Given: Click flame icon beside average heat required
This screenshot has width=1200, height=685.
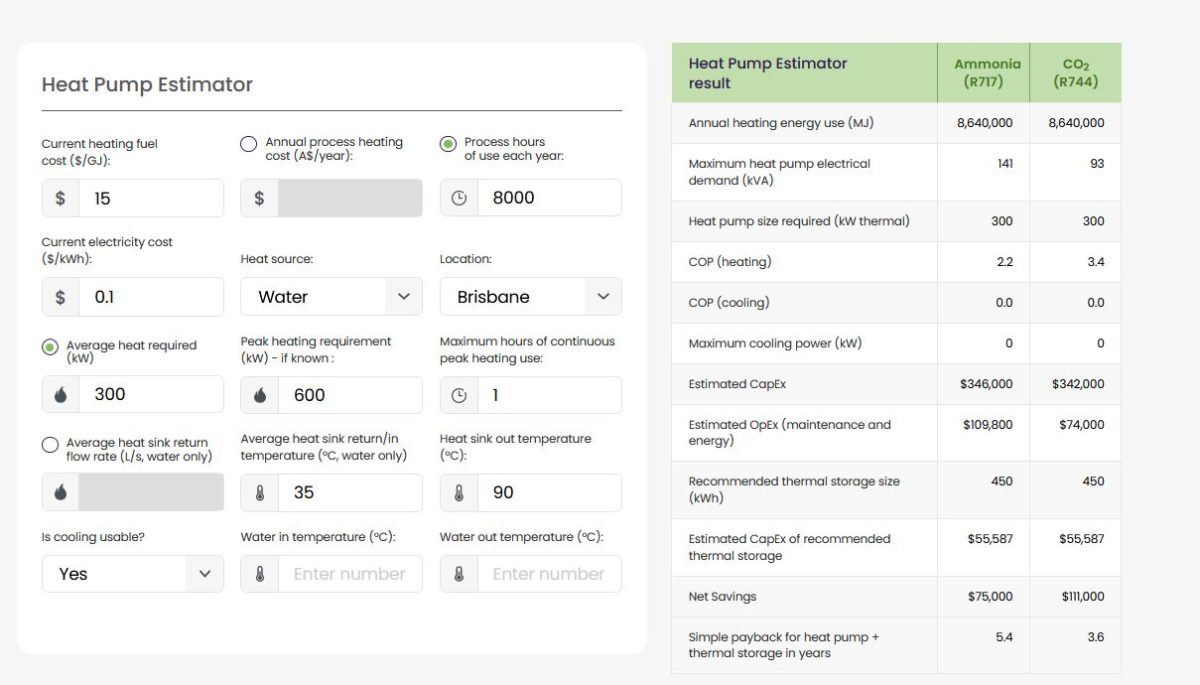Looking at the screenshot, I should tap(60, 395).
